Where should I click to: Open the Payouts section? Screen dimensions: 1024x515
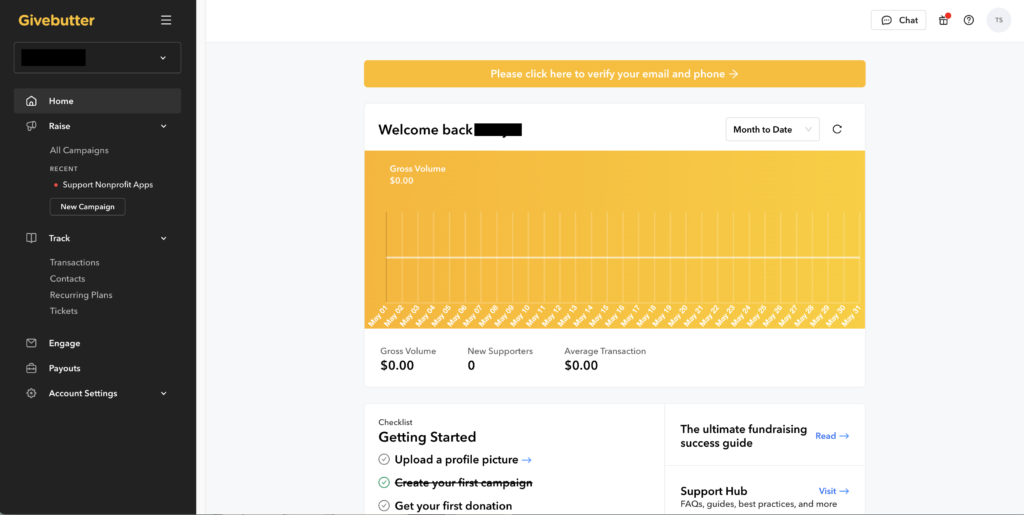point(64,368)
